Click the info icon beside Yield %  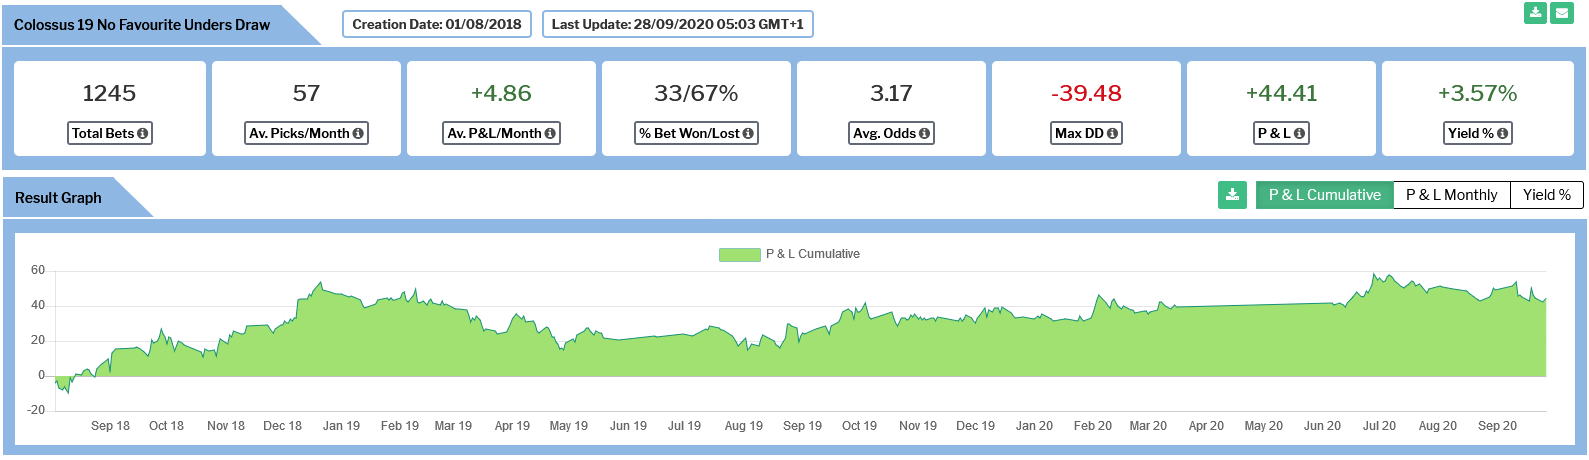[x=1502, y=133]
